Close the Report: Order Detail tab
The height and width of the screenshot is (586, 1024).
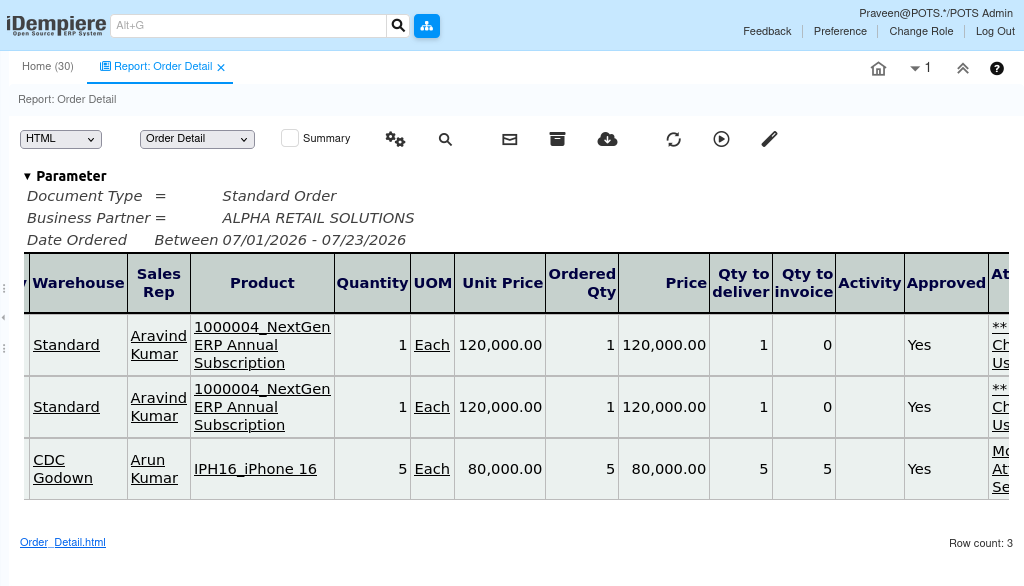click(x=221, y=67)
